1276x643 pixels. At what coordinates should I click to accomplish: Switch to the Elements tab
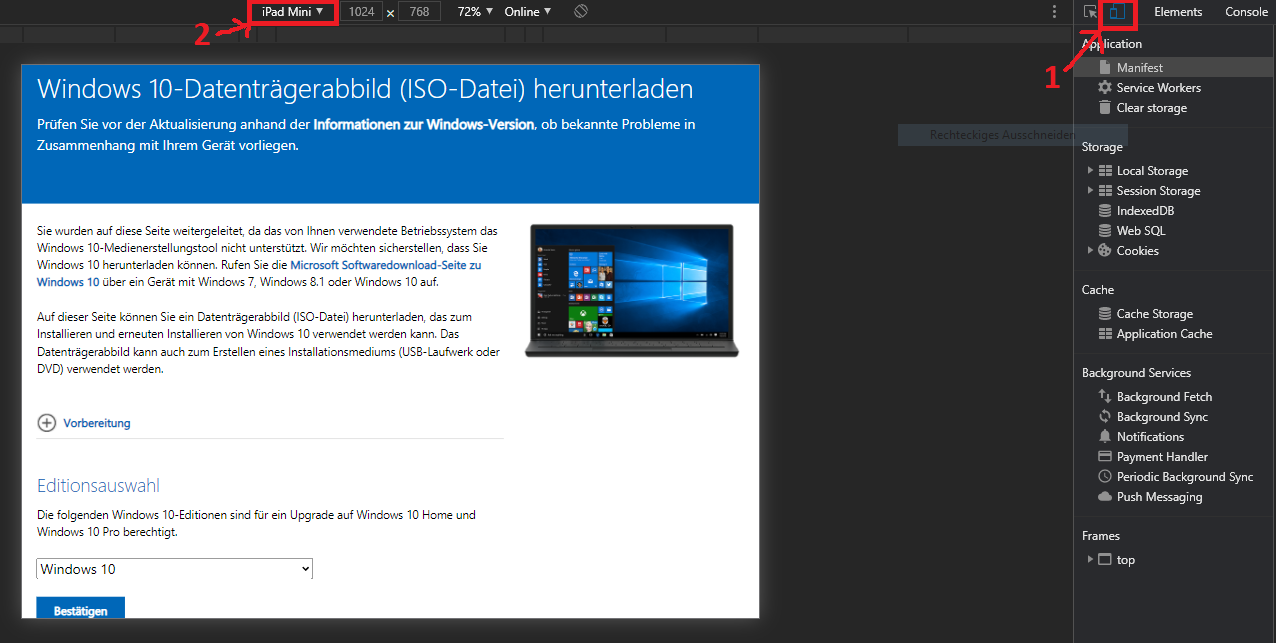[x=1178, y=12]
